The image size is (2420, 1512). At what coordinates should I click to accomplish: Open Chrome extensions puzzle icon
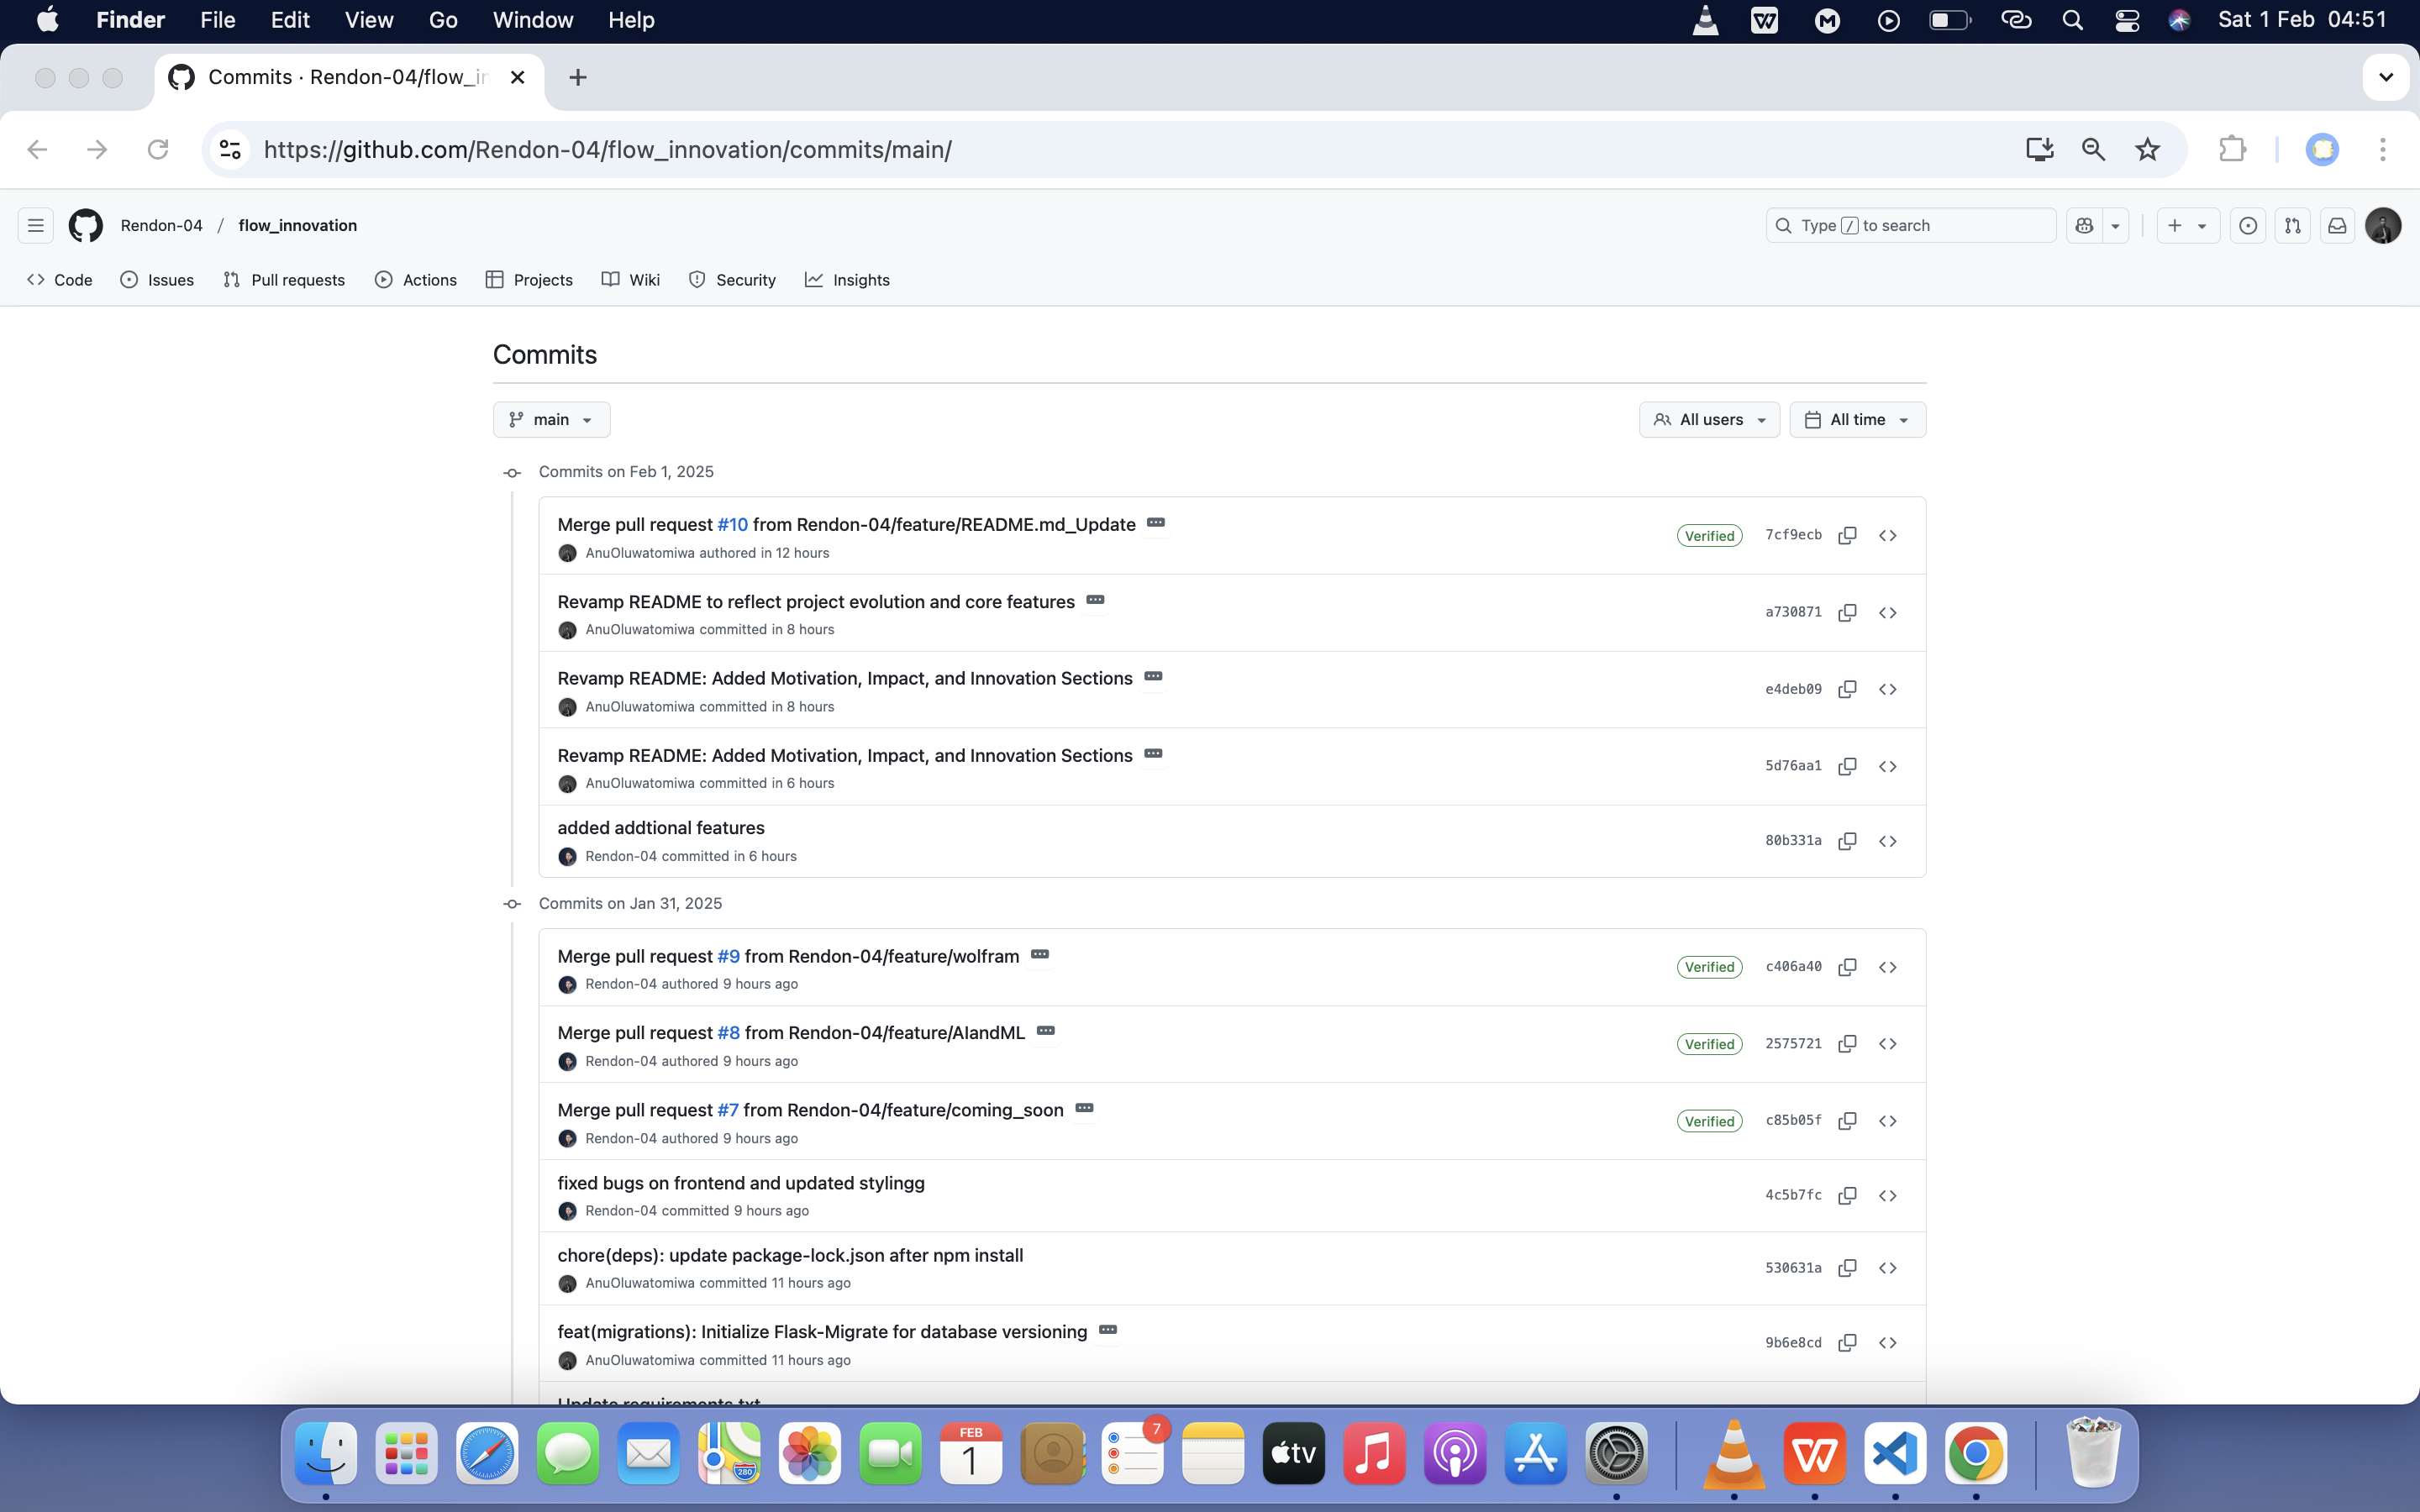[2232, 150]
